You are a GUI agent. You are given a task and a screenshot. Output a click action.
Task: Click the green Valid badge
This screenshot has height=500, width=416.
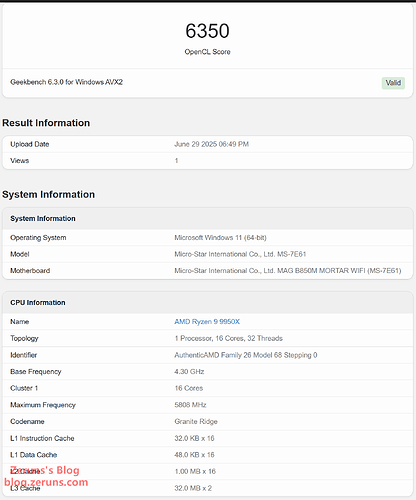(393, 83)
